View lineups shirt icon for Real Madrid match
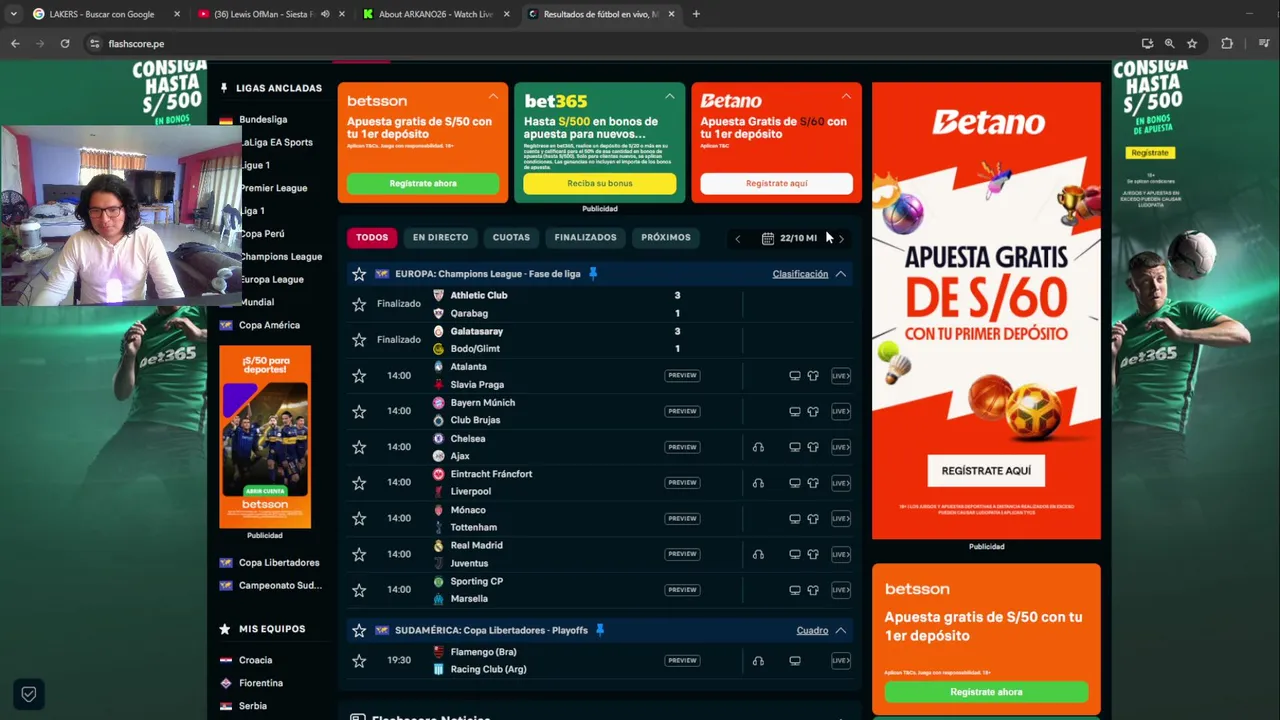1280x720 pixels. (x=813, y=554)
